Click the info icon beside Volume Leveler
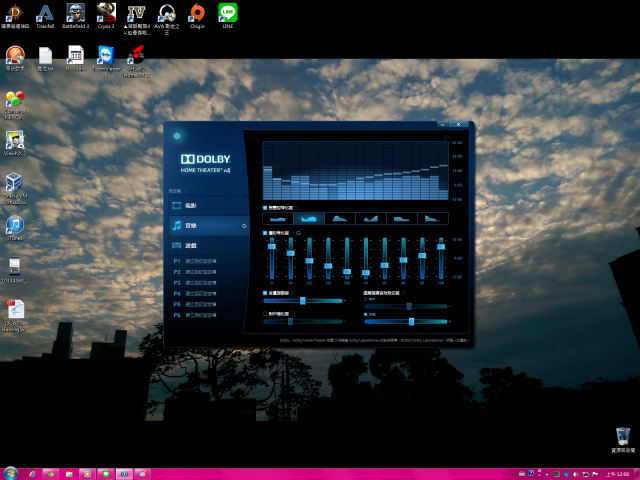Image resolution: width=640 pixels, height=480 pixels. (x=293, y=293)
